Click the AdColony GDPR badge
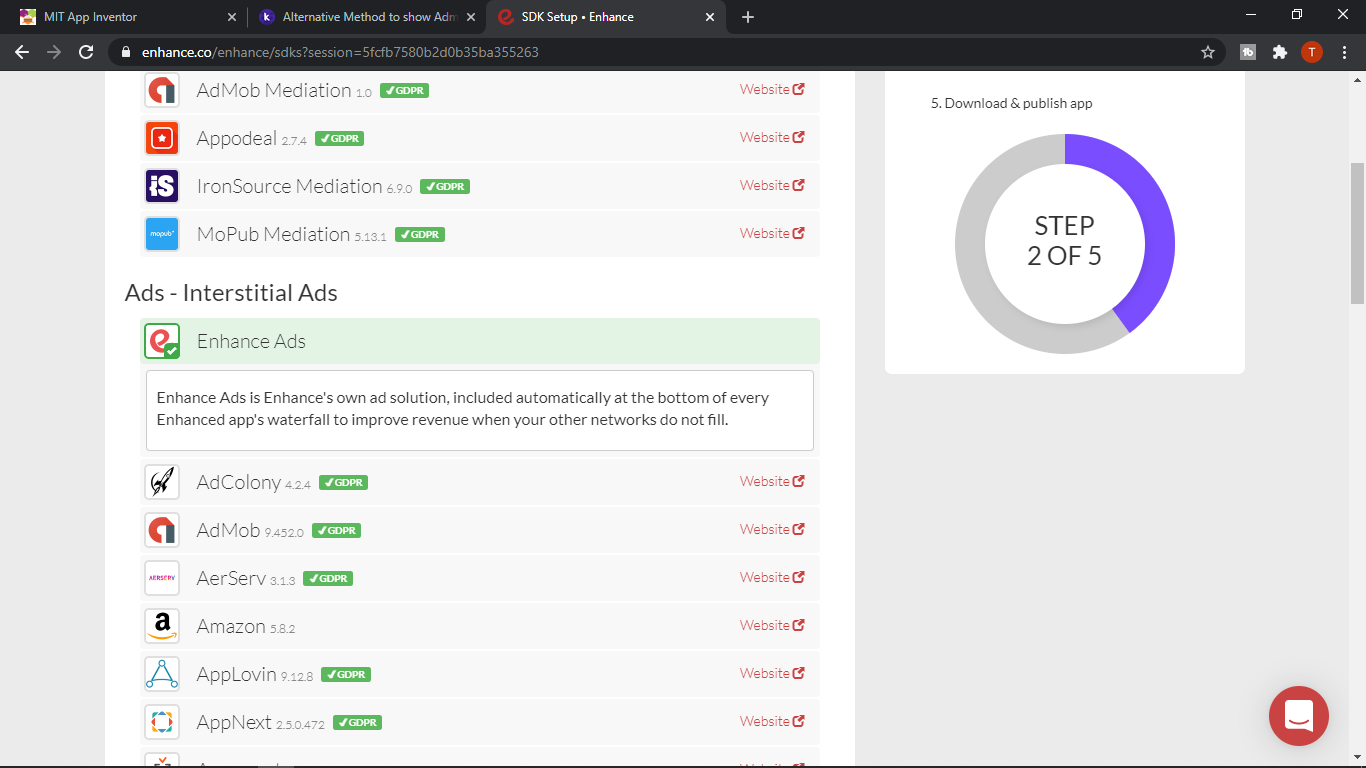Image resolution: width=1366 pixels, height=768 pixels. point(343,483)
